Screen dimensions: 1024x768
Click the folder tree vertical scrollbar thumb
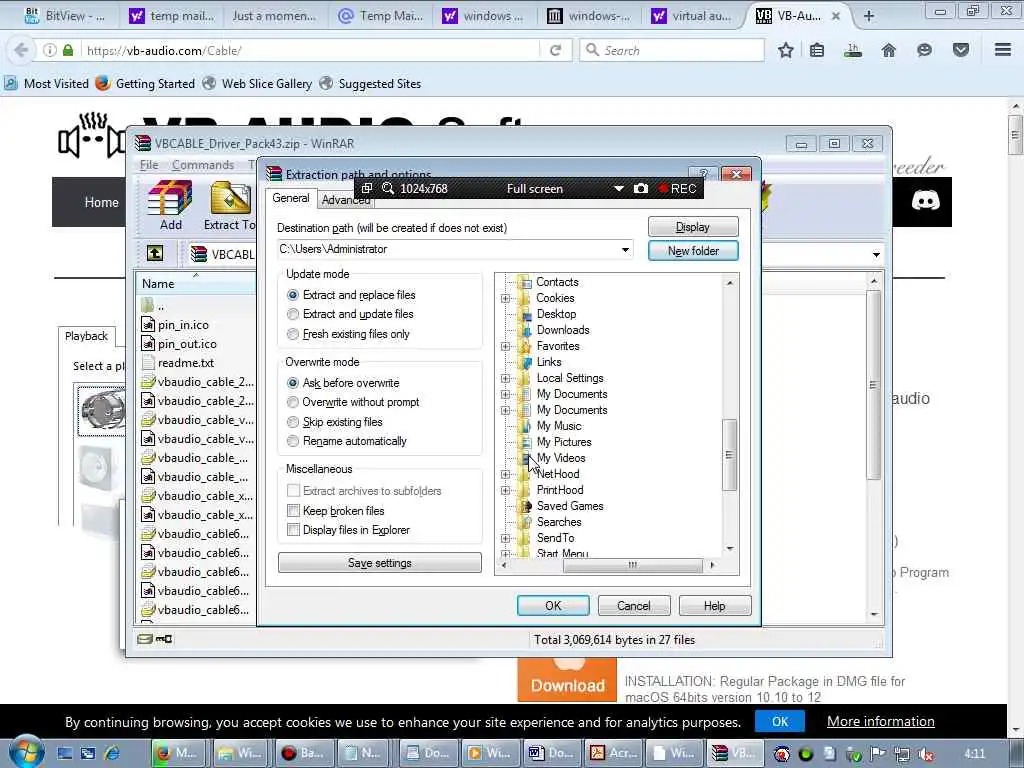coord(729,455)
